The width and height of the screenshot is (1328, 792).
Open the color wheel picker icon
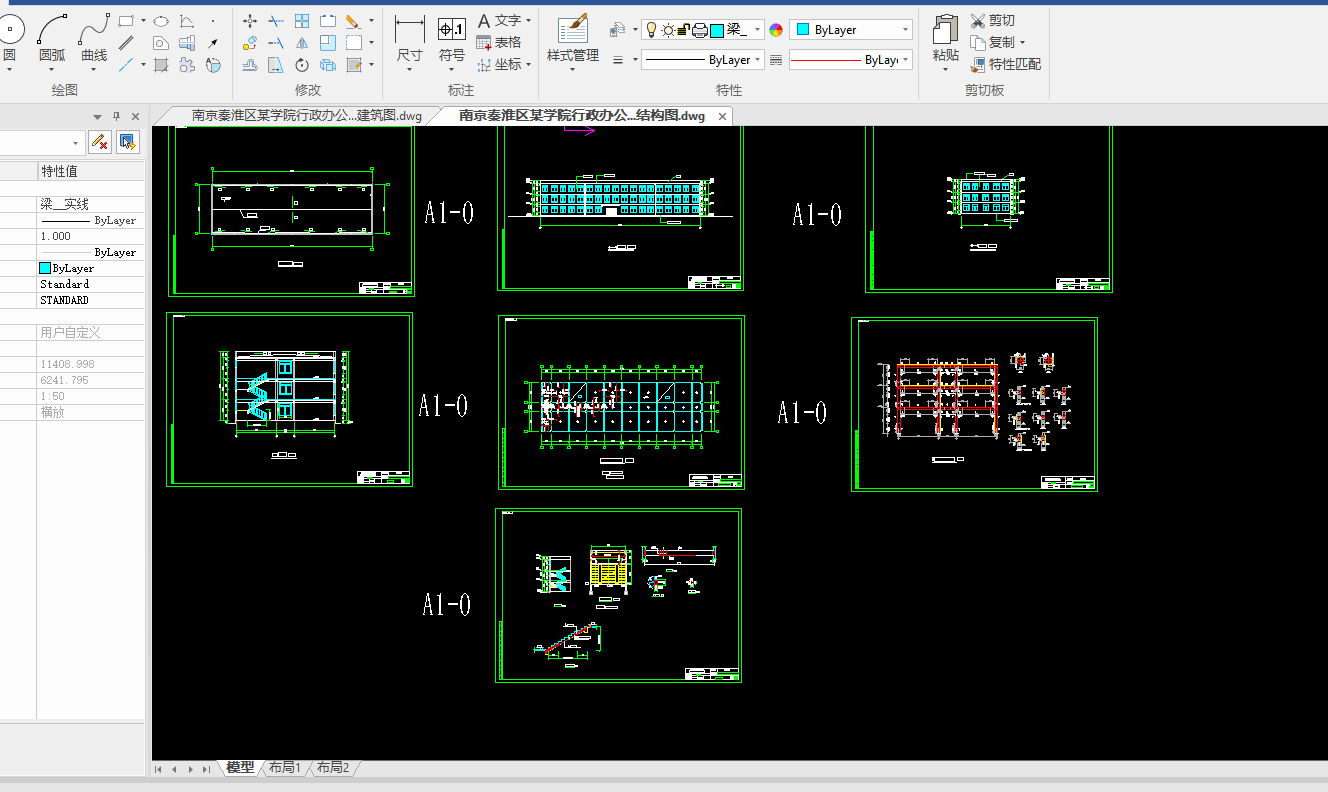[776, 30]
